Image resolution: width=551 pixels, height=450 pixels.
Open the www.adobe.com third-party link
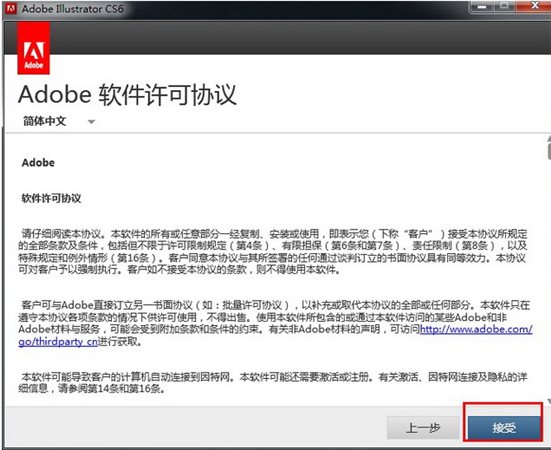[x=476, y=330]
